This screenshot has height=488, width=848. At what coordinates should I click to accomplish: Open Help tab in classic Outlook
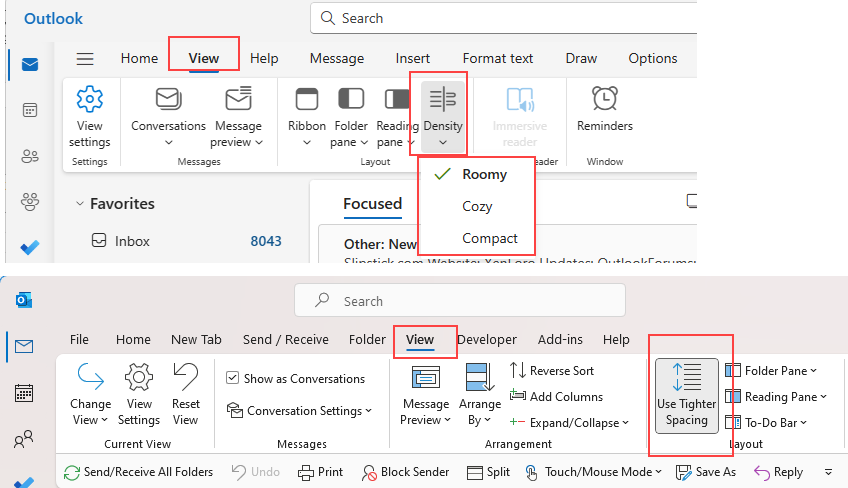click(616, 340)
